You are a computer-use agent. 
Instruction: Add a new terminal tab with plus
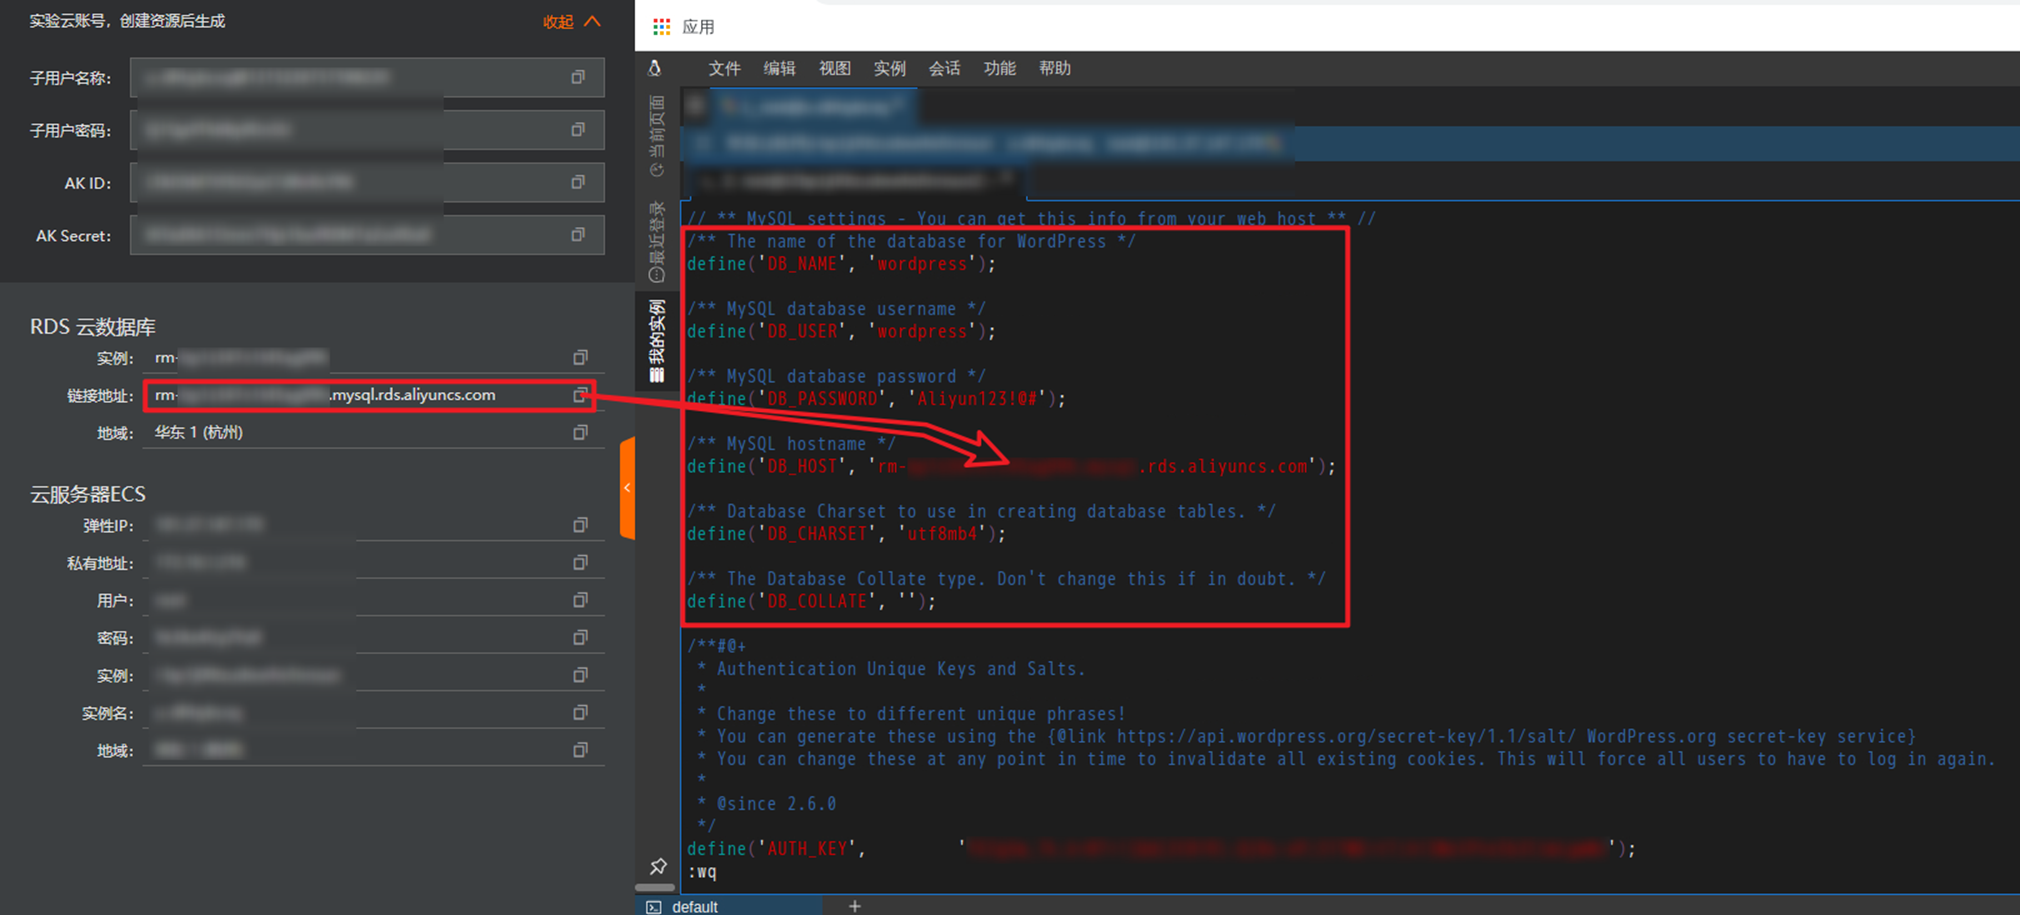tap(854, 906)
